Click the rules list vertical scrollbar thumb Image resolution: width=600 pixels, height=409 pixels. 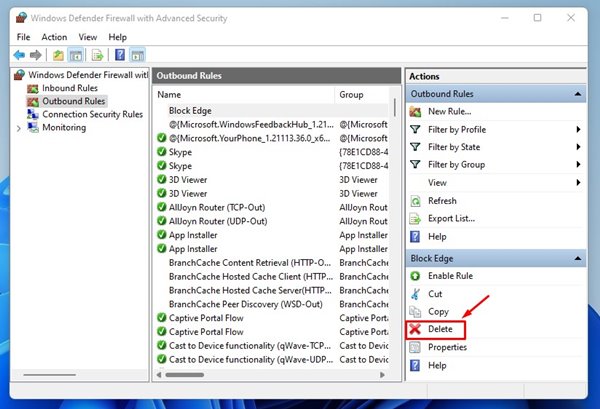[395, 107]
